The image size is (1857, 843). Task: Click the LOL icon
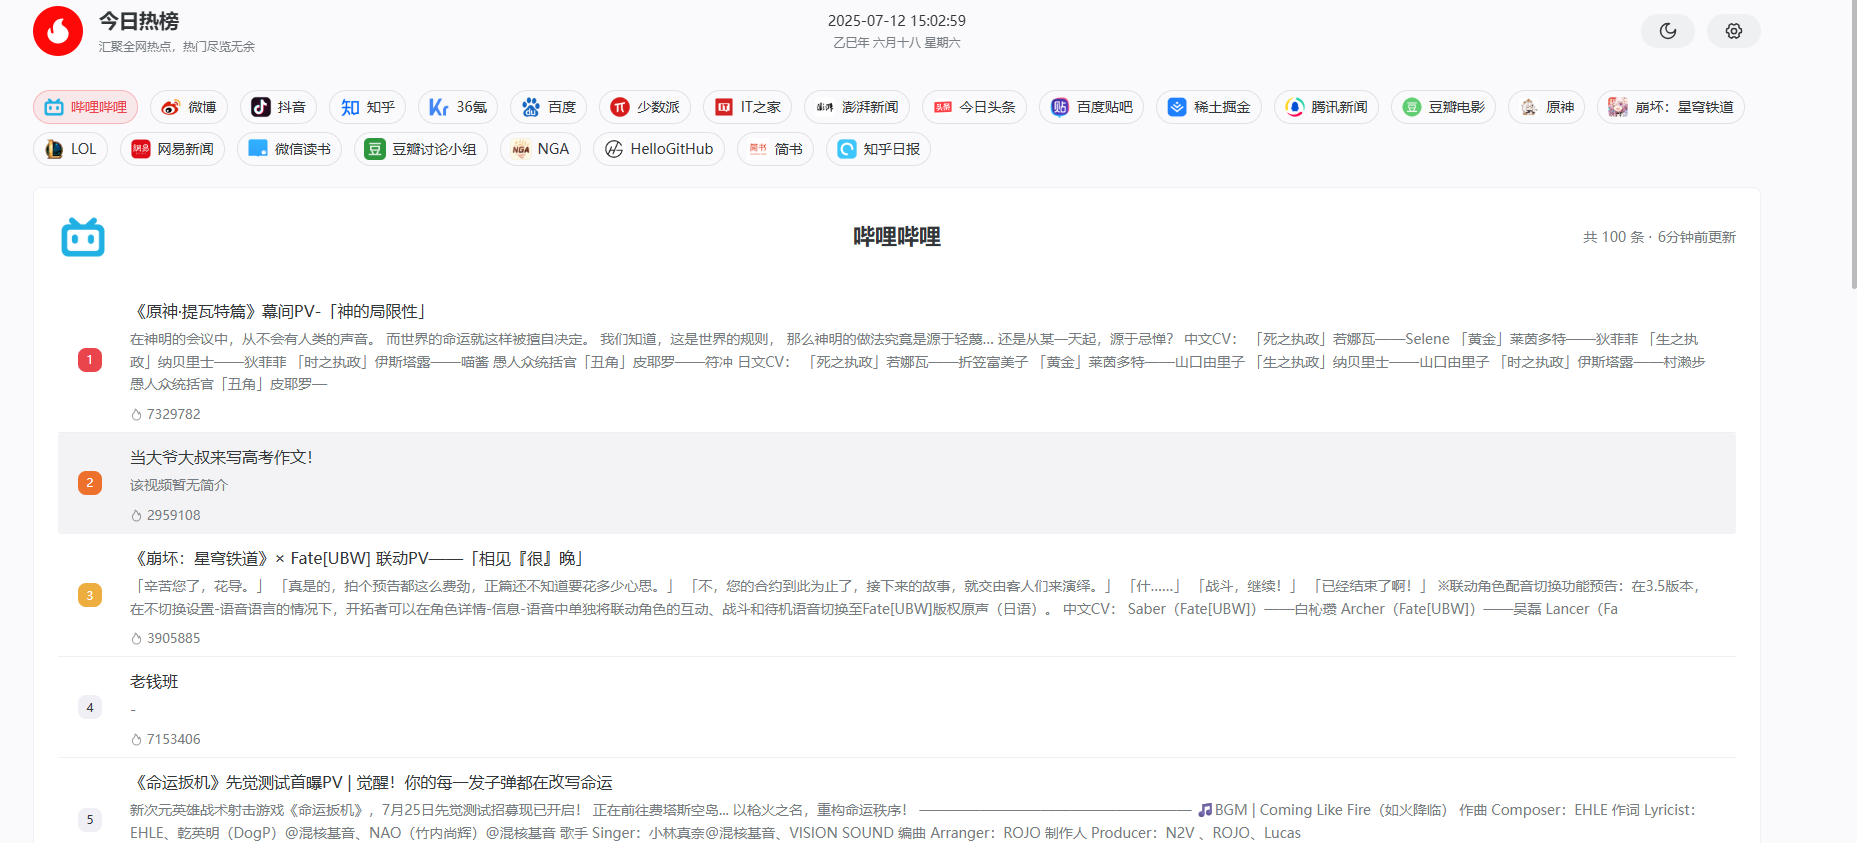pyautogui.click(x=54, y=149)
